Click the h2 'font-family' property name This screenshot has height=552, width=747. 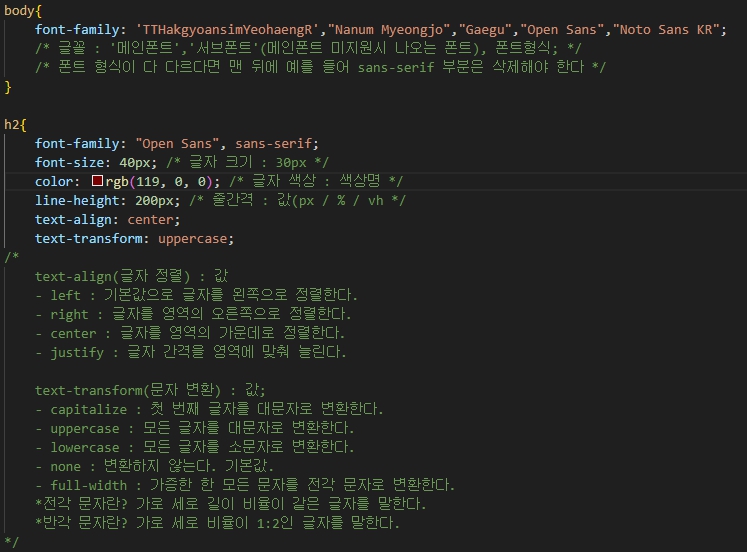[x=77, y=143]
